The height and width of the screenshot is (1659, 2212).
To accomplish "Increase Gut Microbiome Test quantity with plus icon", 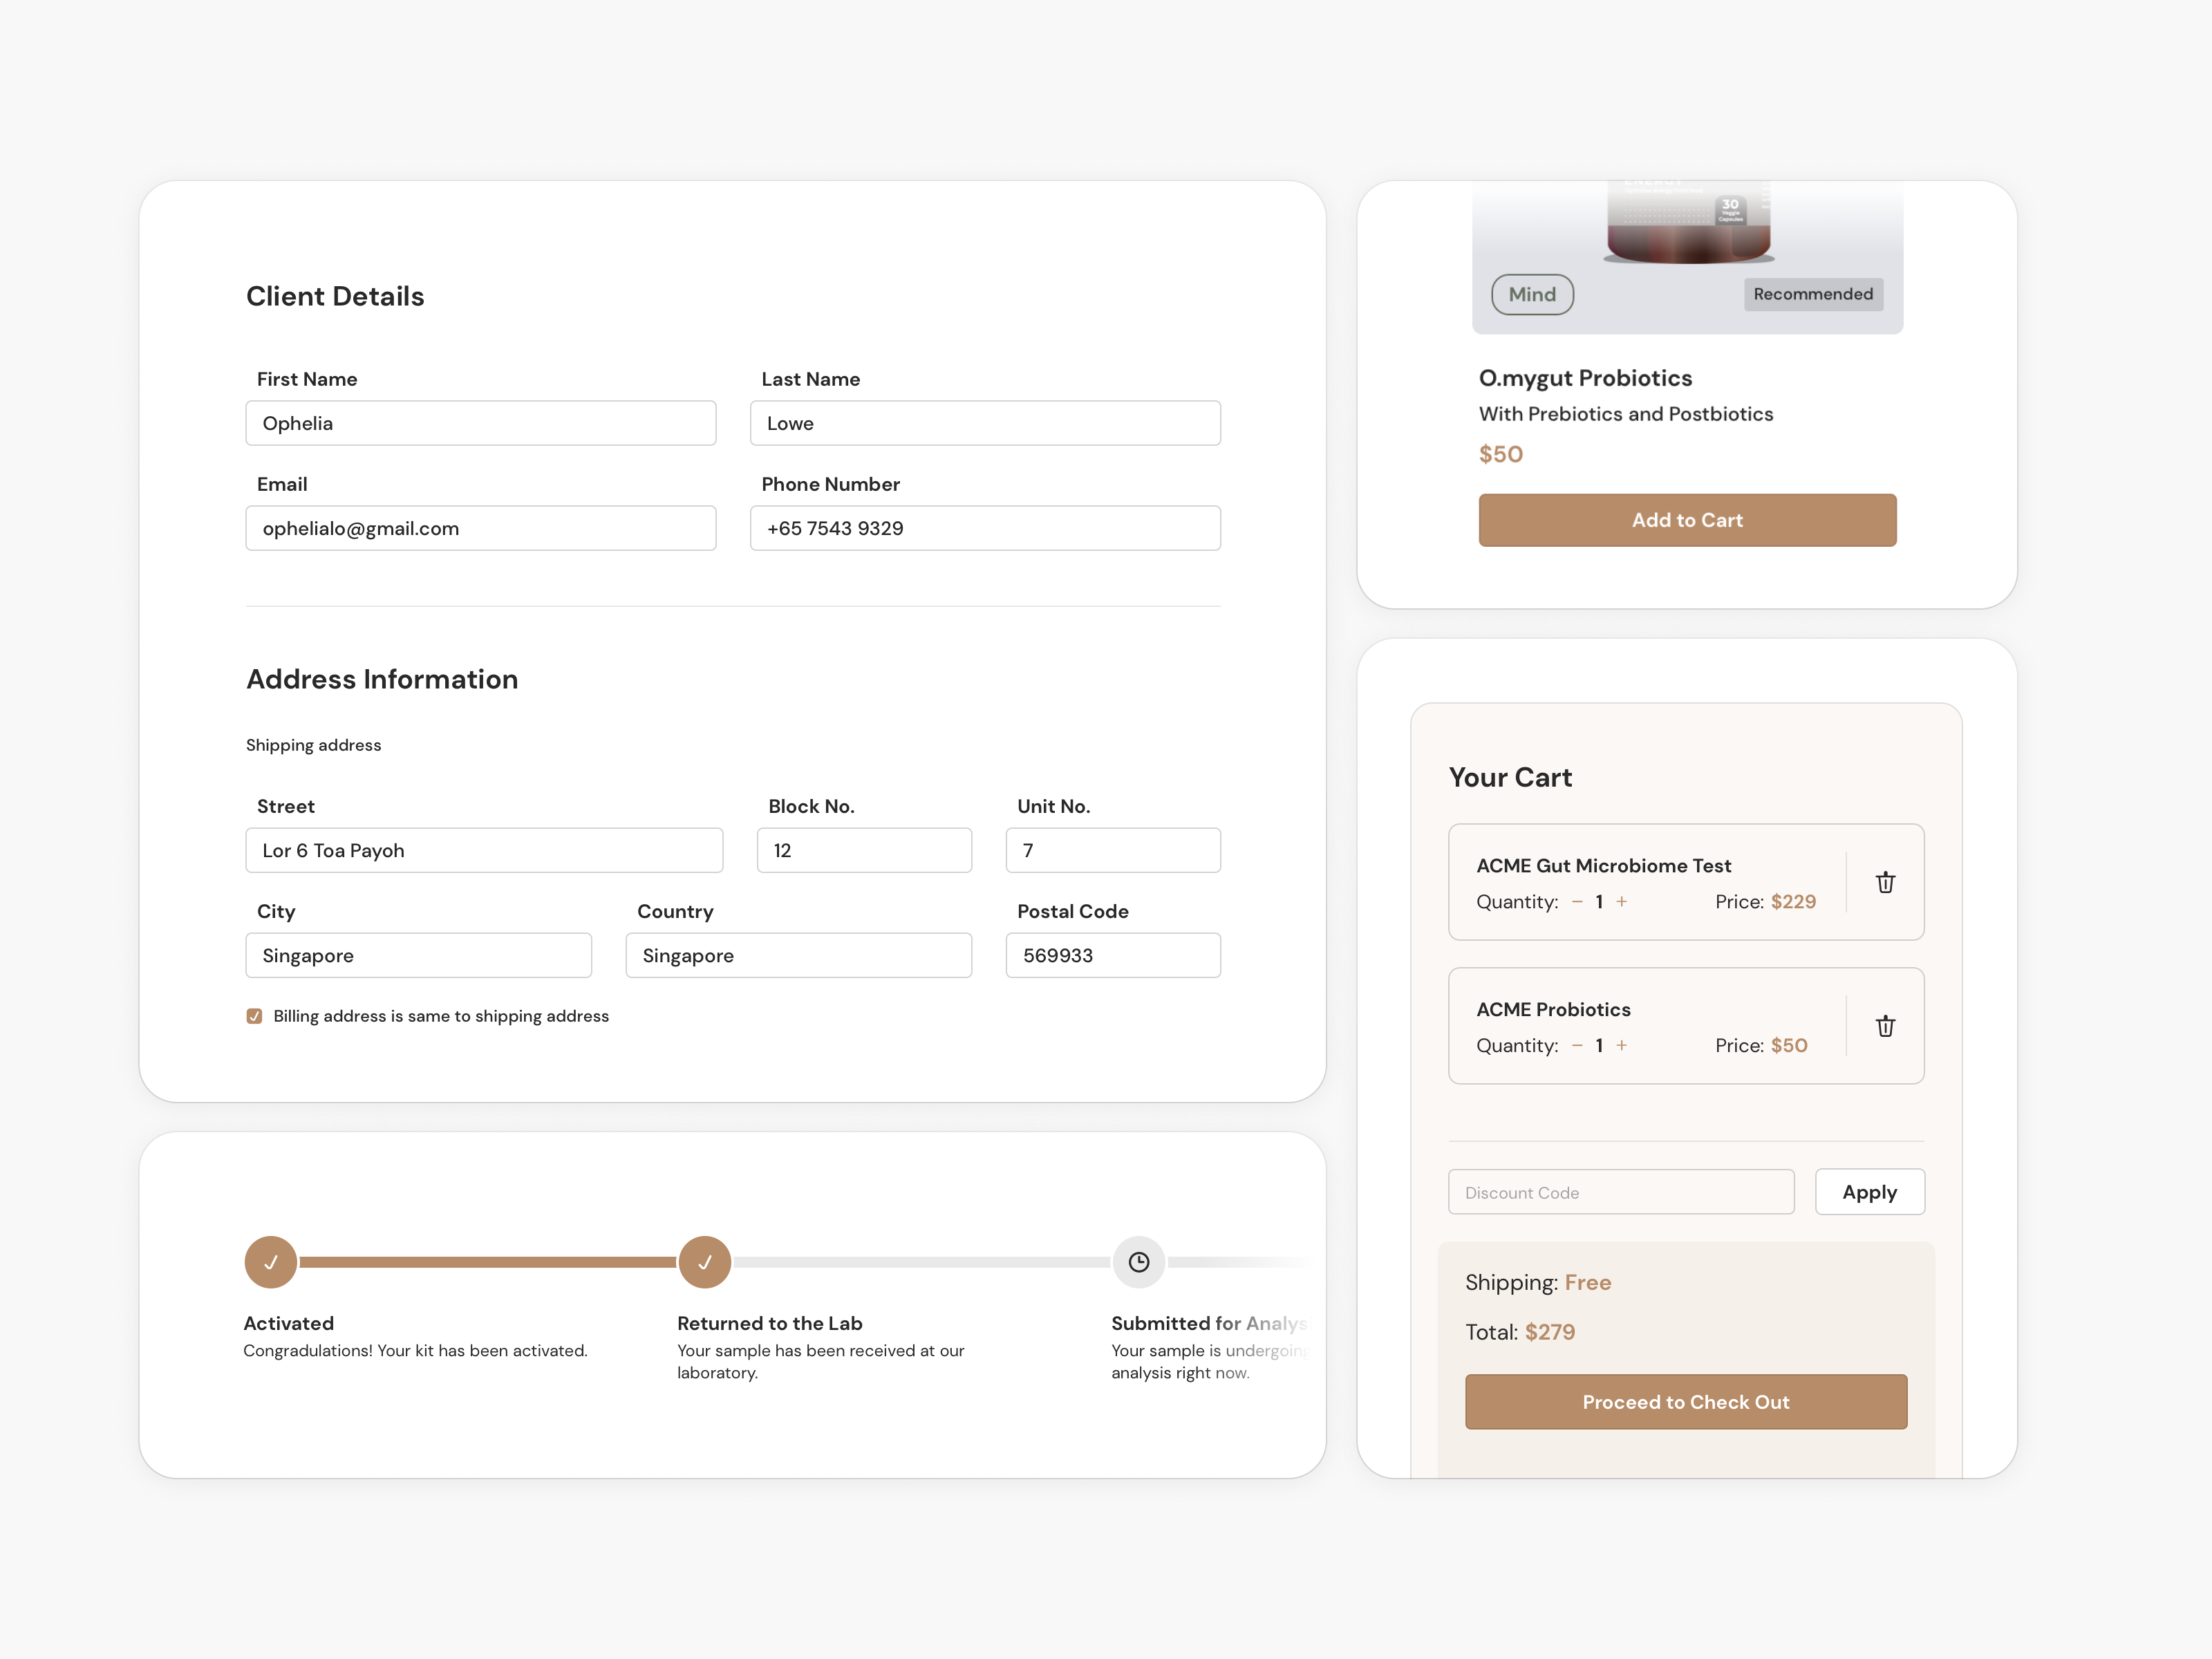I will [1621, 901].
